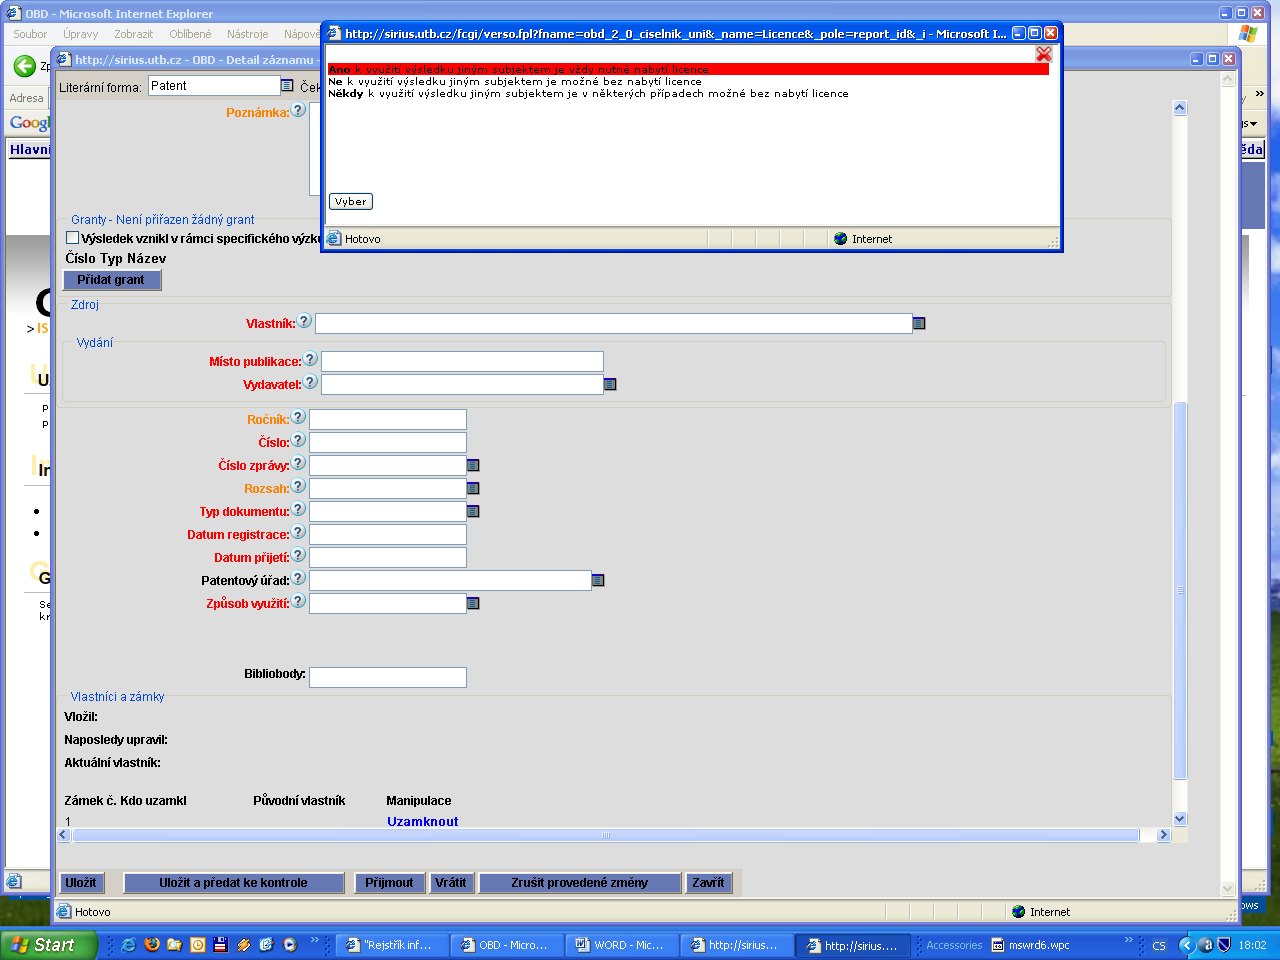Click the system tray expand arrow

pos(1186,945)
